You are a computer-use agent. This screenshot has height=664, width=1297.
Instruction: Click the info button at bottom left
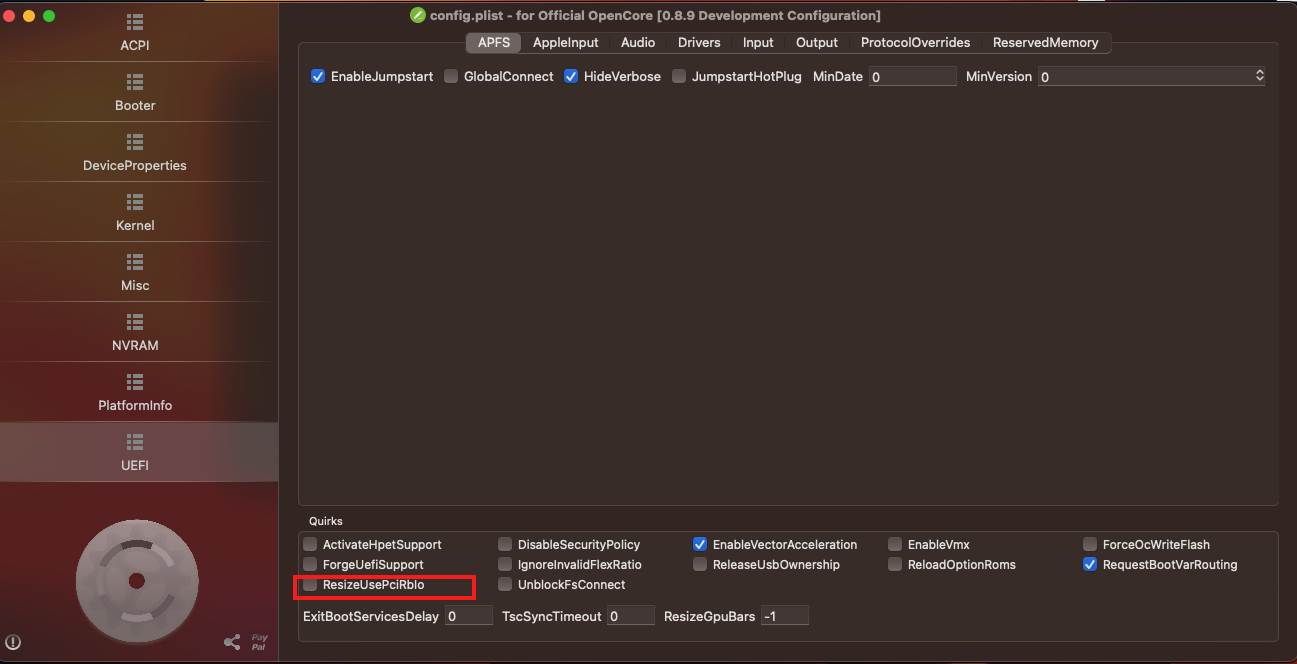point(14,643)
